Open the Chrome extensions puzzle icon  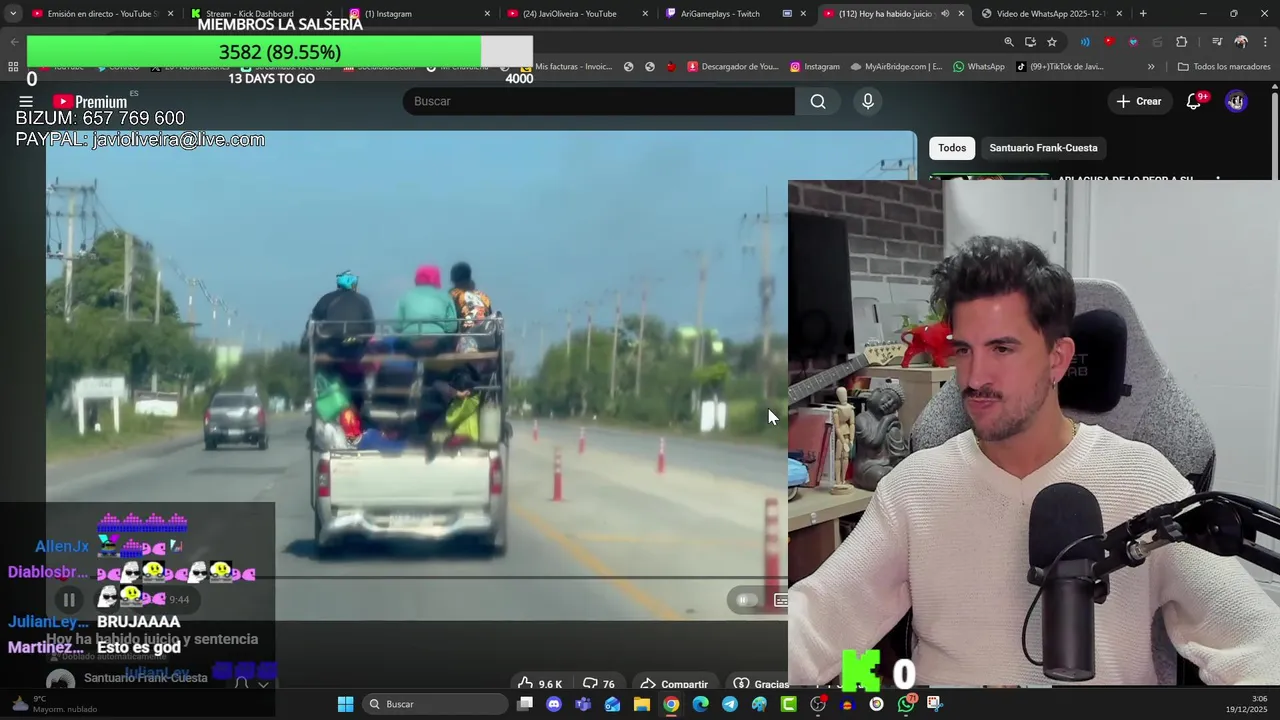(x=1182, y=42)
